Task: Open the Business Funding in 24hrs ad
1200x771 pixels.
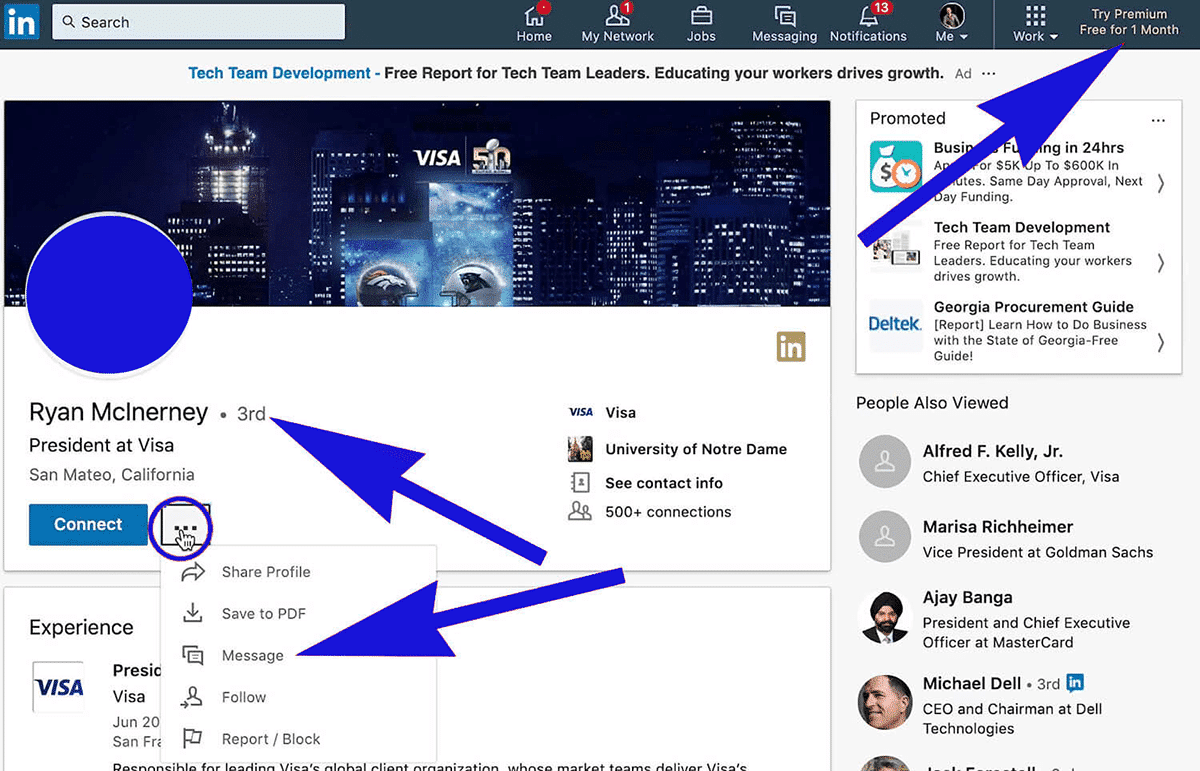Action: (x=1029, y=148)
